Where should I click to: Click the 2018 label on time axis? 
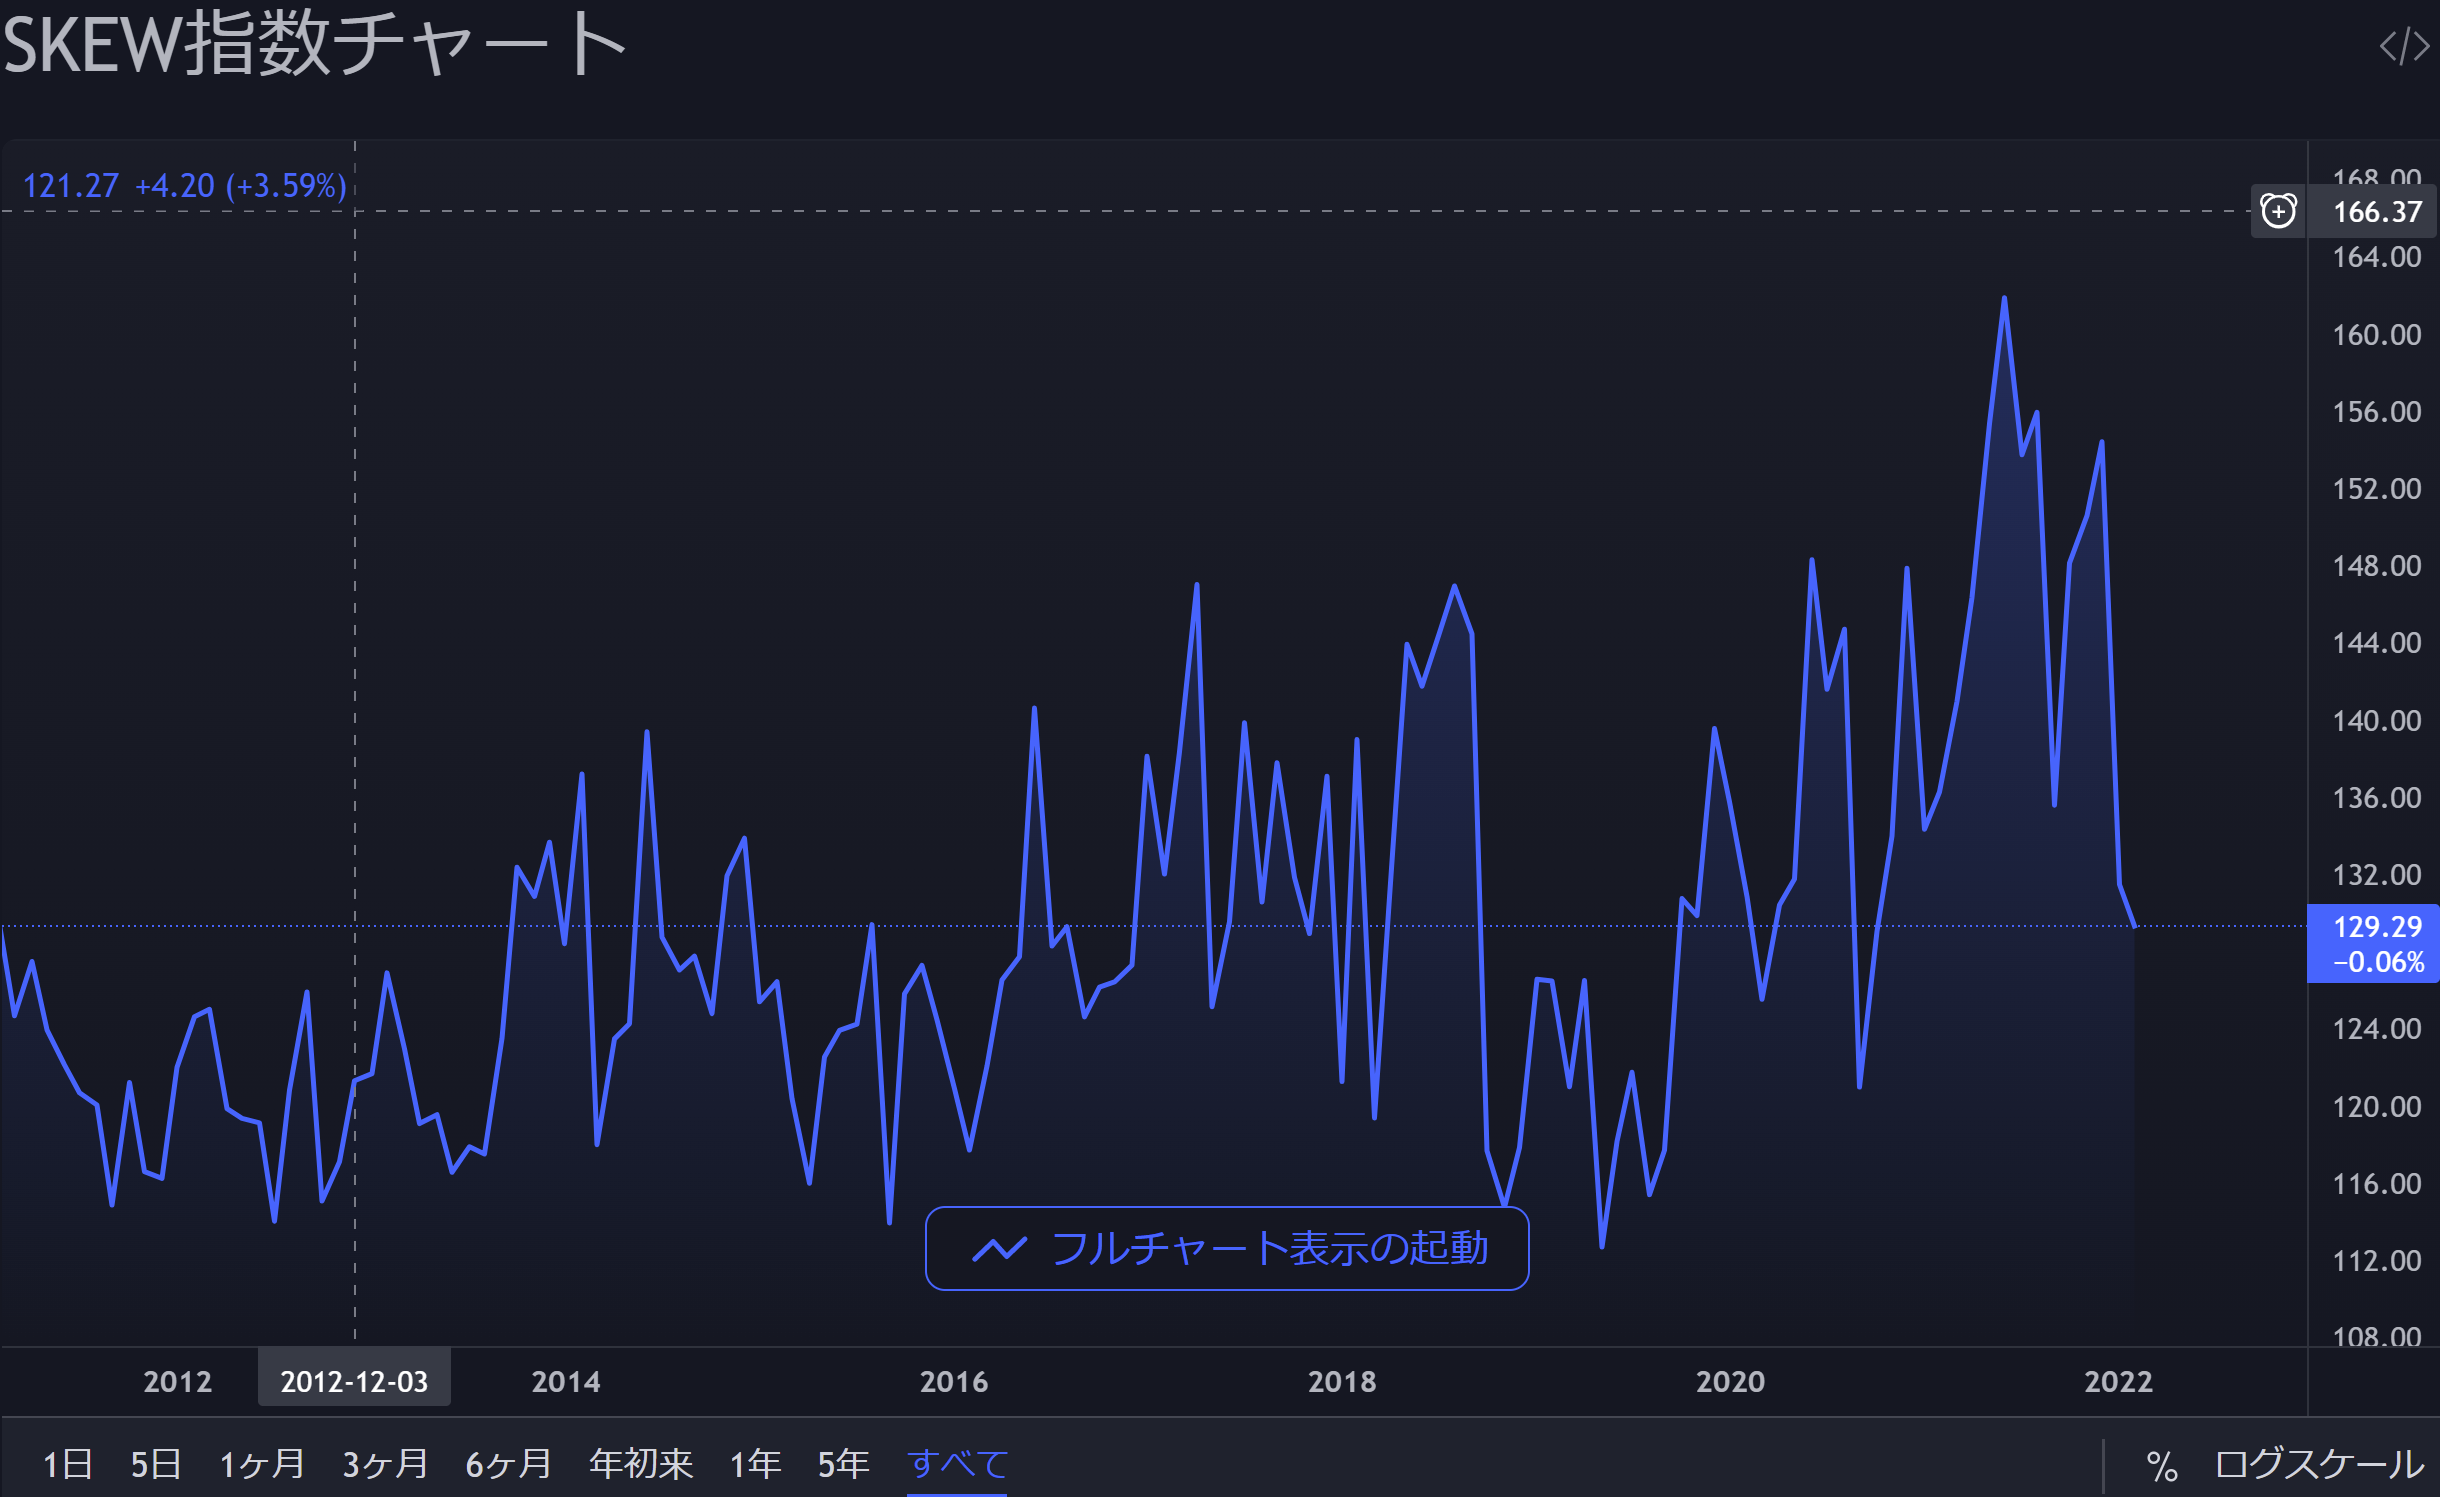(x=1342, y=1381)
